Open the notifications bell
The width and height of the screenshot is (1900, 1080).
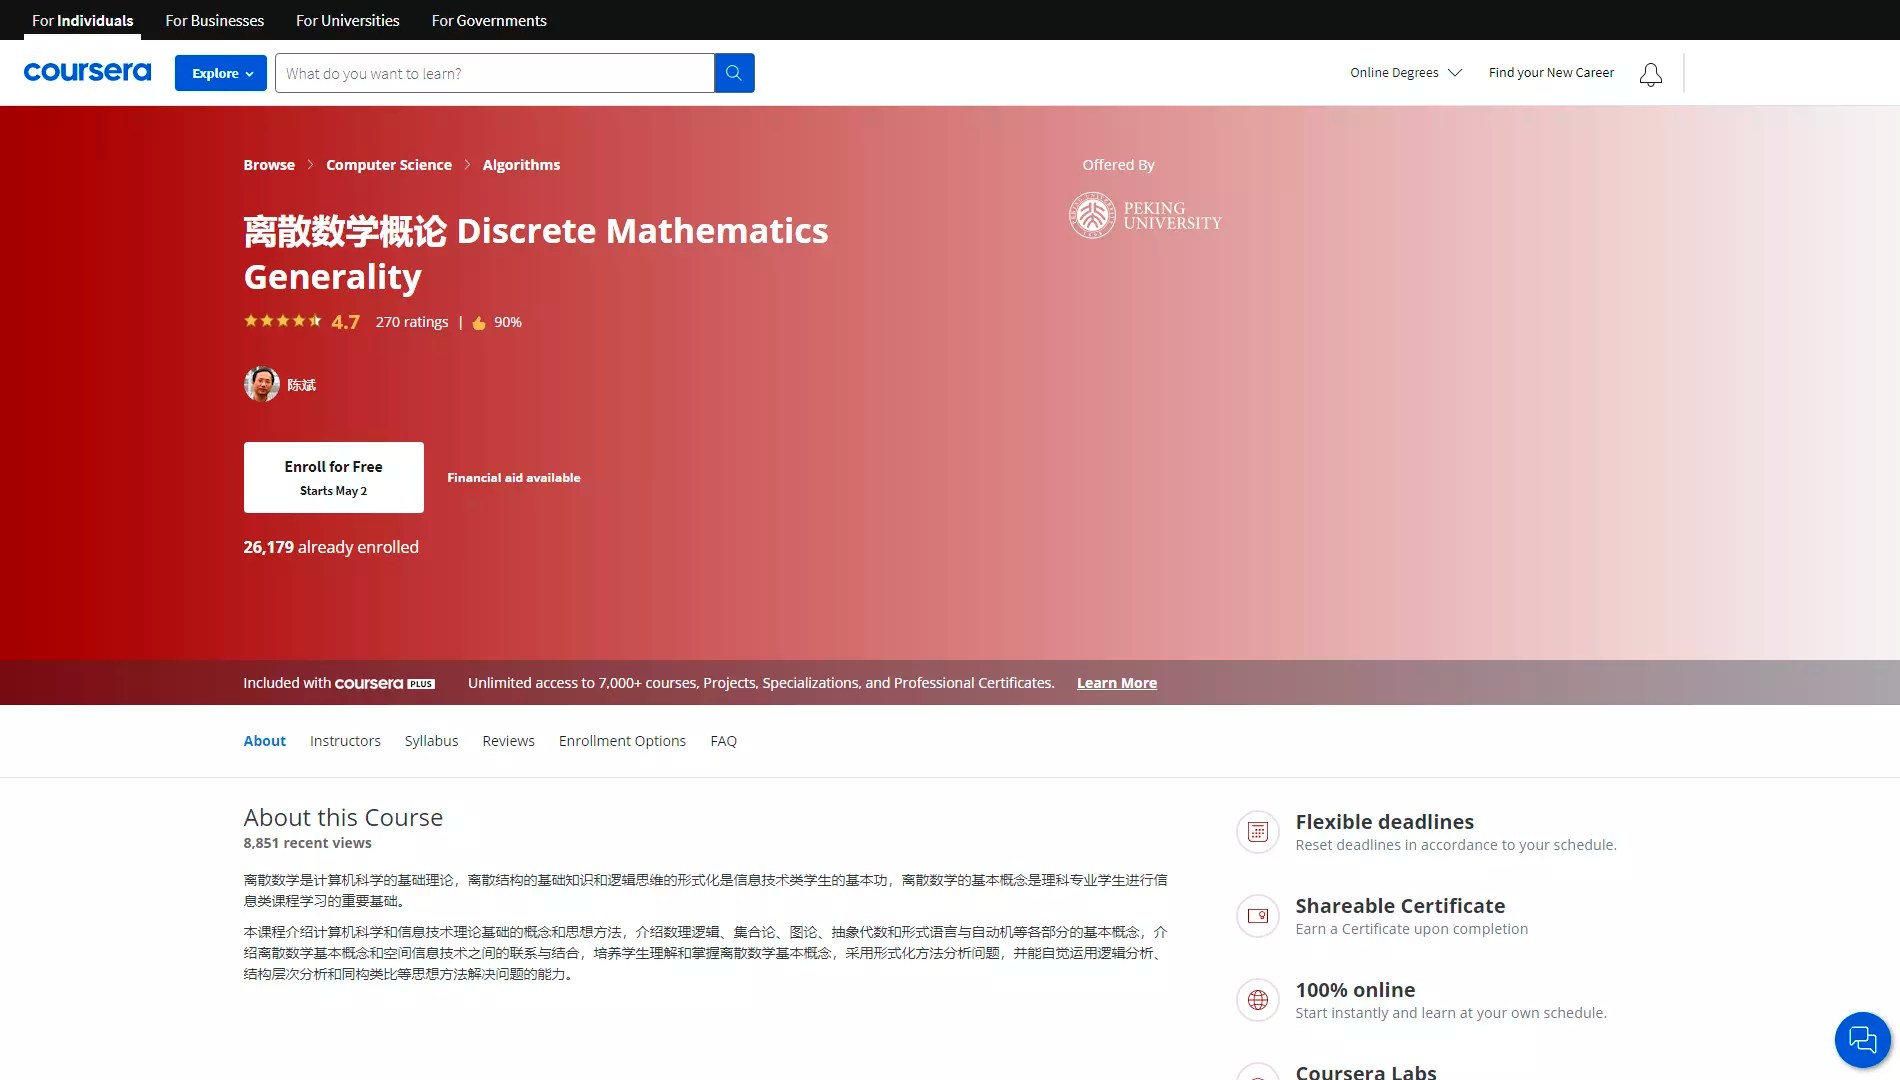(x=1650, y=74)
